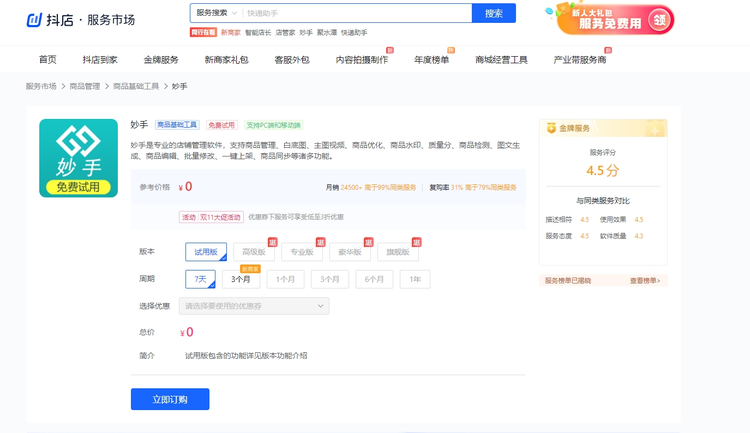Open the 服务搜索 search type dropdown

coord(217,13)
